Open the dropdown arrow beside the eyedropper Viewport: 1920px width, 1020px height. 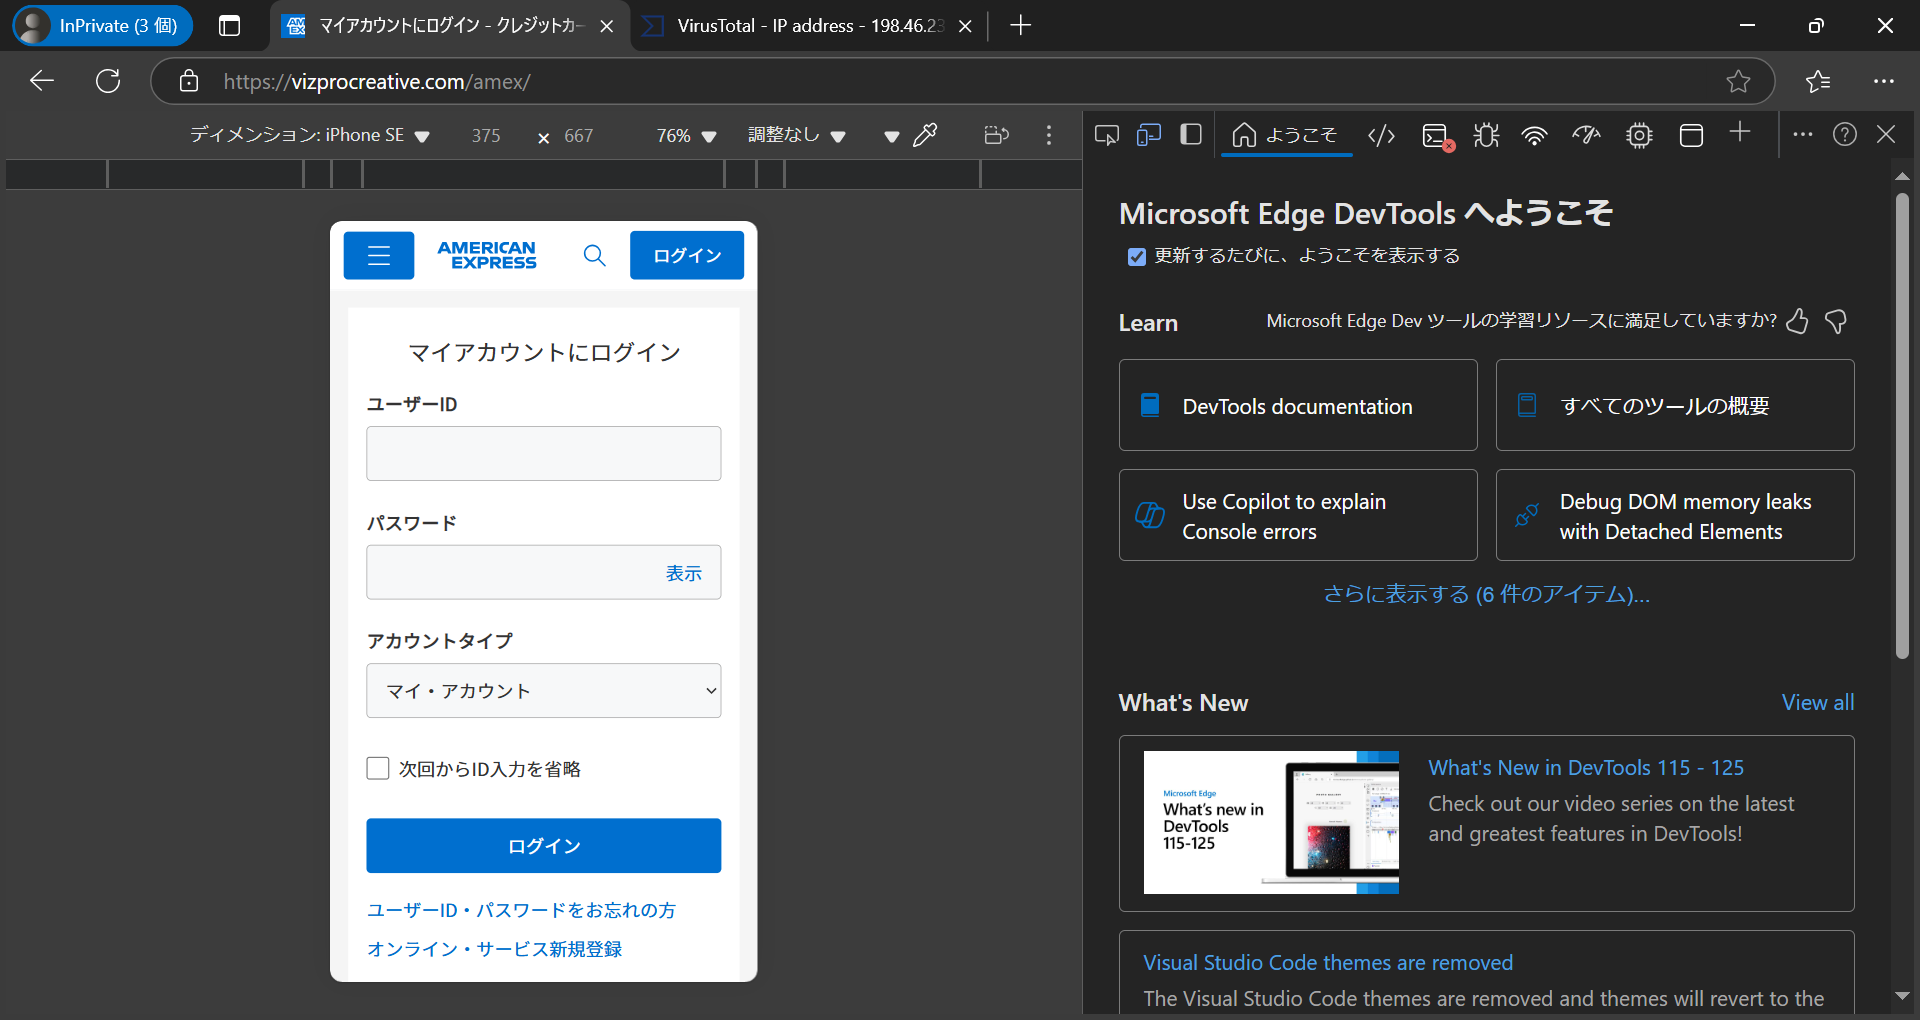[891, 136]
